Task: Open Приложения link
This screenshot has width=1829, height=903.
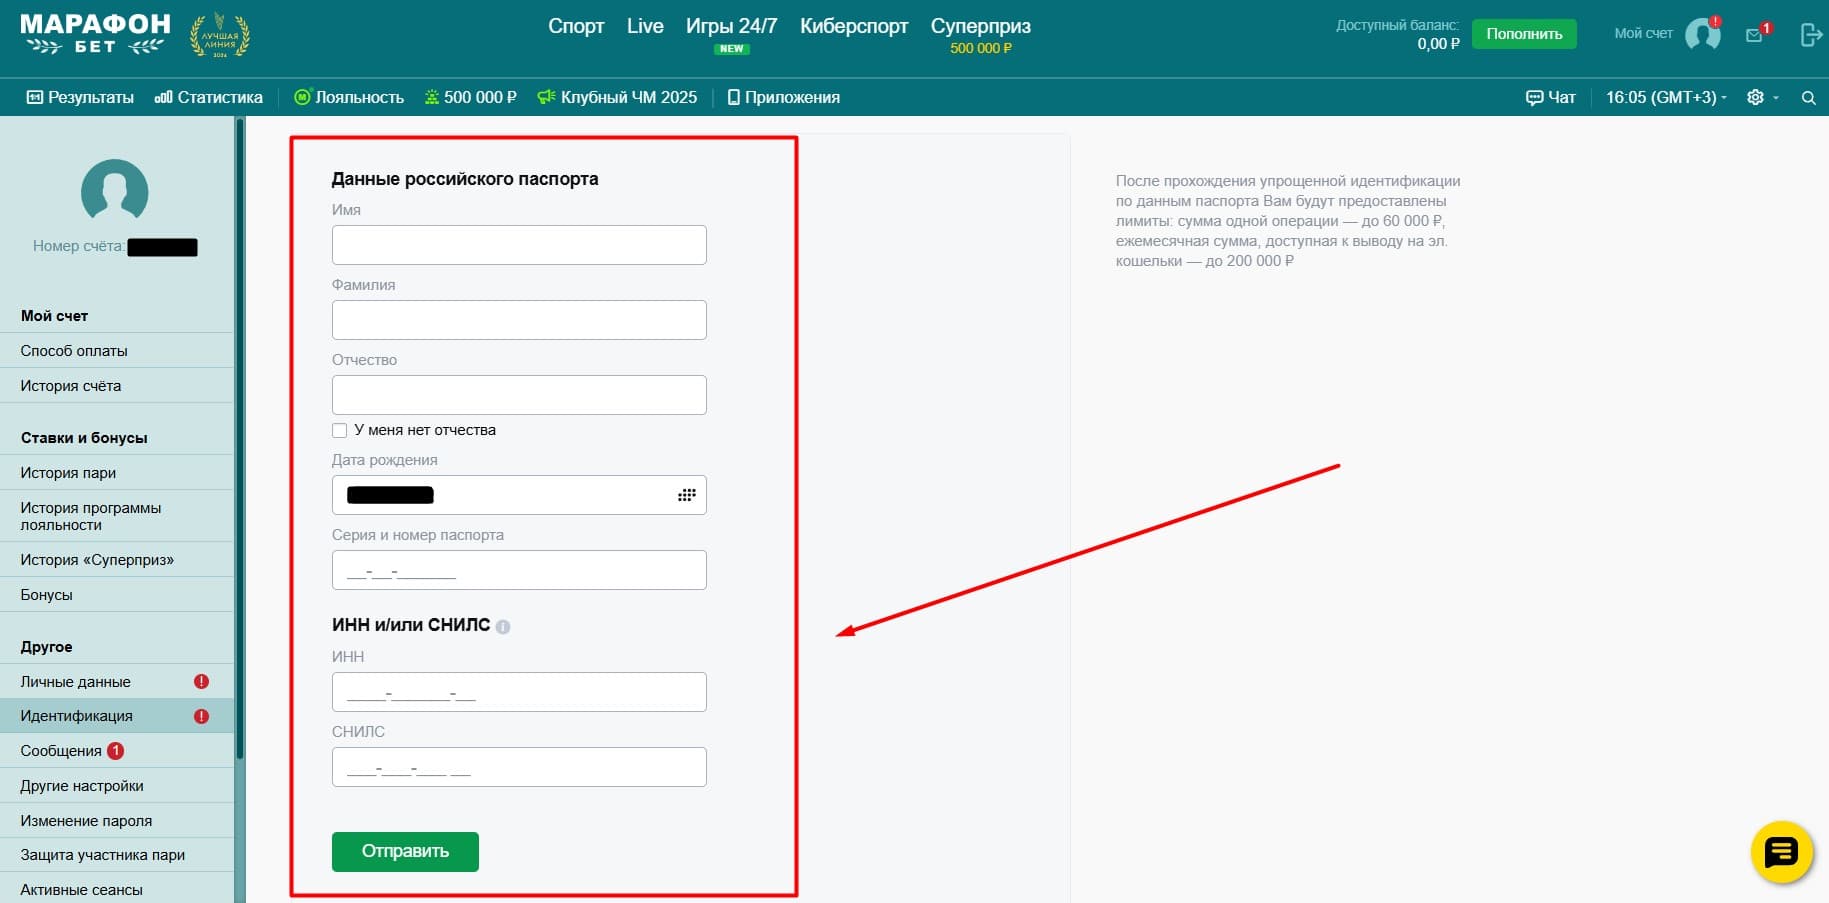Action: (783, 97)
